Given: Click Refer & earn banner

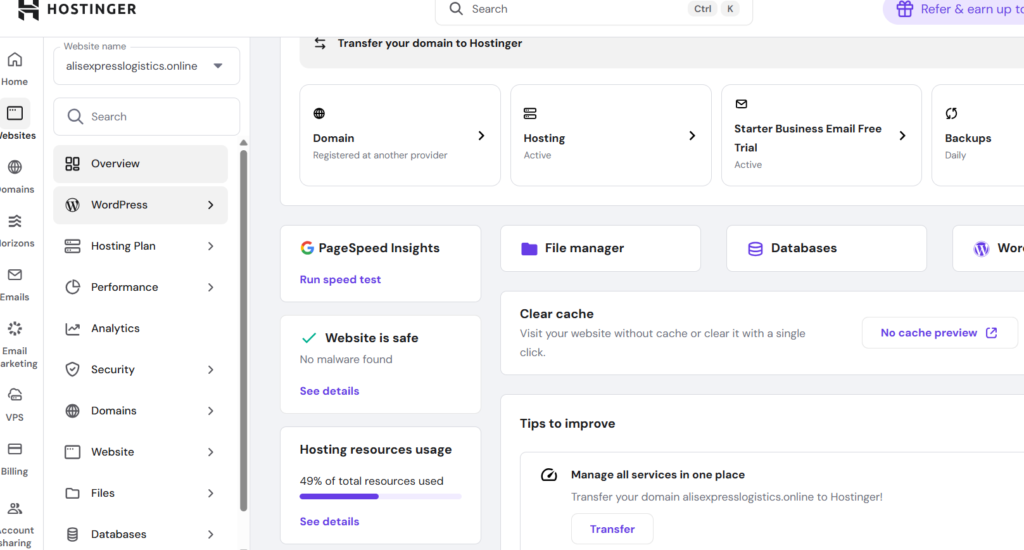Looking at the screenshot, I should 954,9.
